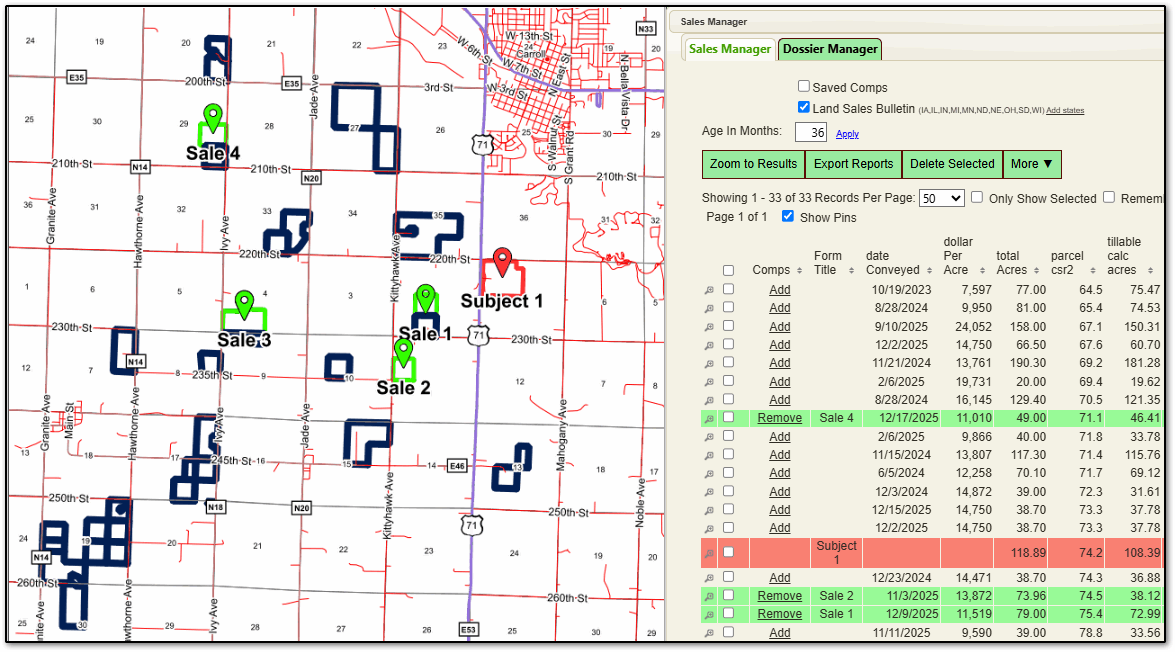The image size is (1175, 652).
Task: Open the More dropdown menu
Action: tap(1032, 164)
